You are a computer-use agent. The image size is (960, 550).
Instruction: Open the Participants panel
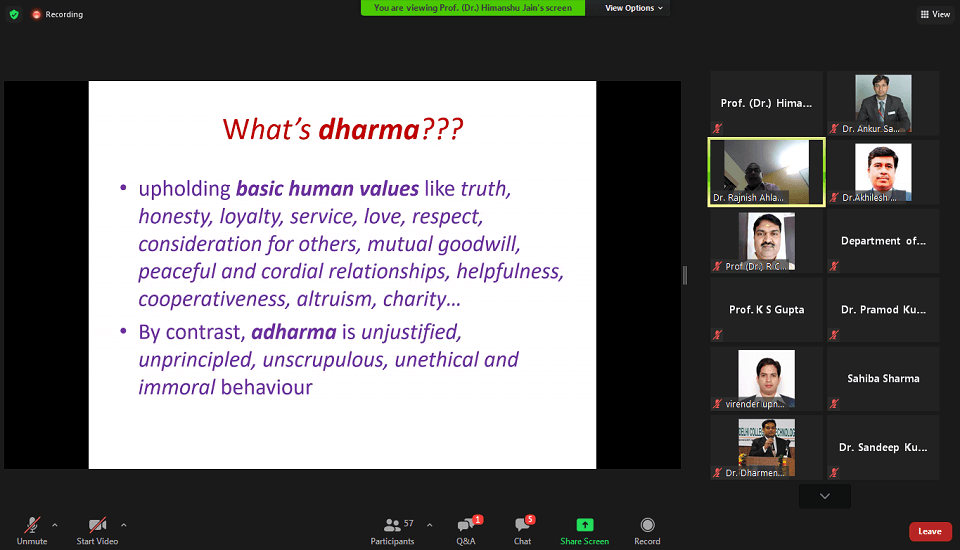[x=392, y=525]
